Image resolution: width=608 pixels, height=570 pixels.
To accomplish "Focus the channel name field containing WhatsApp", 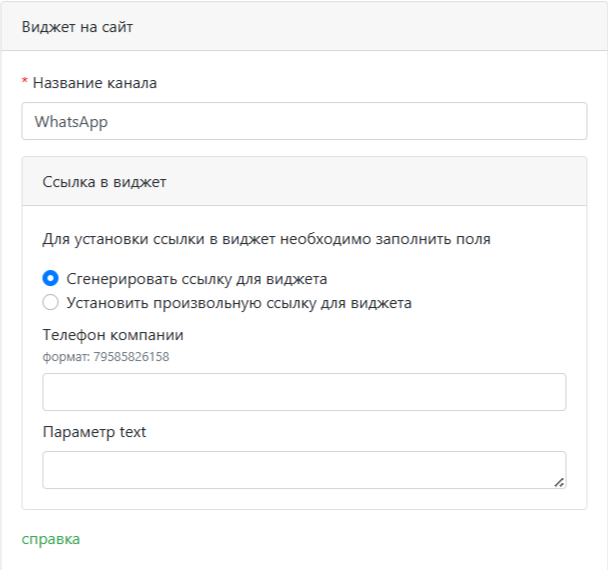I will tap(304, 122).
